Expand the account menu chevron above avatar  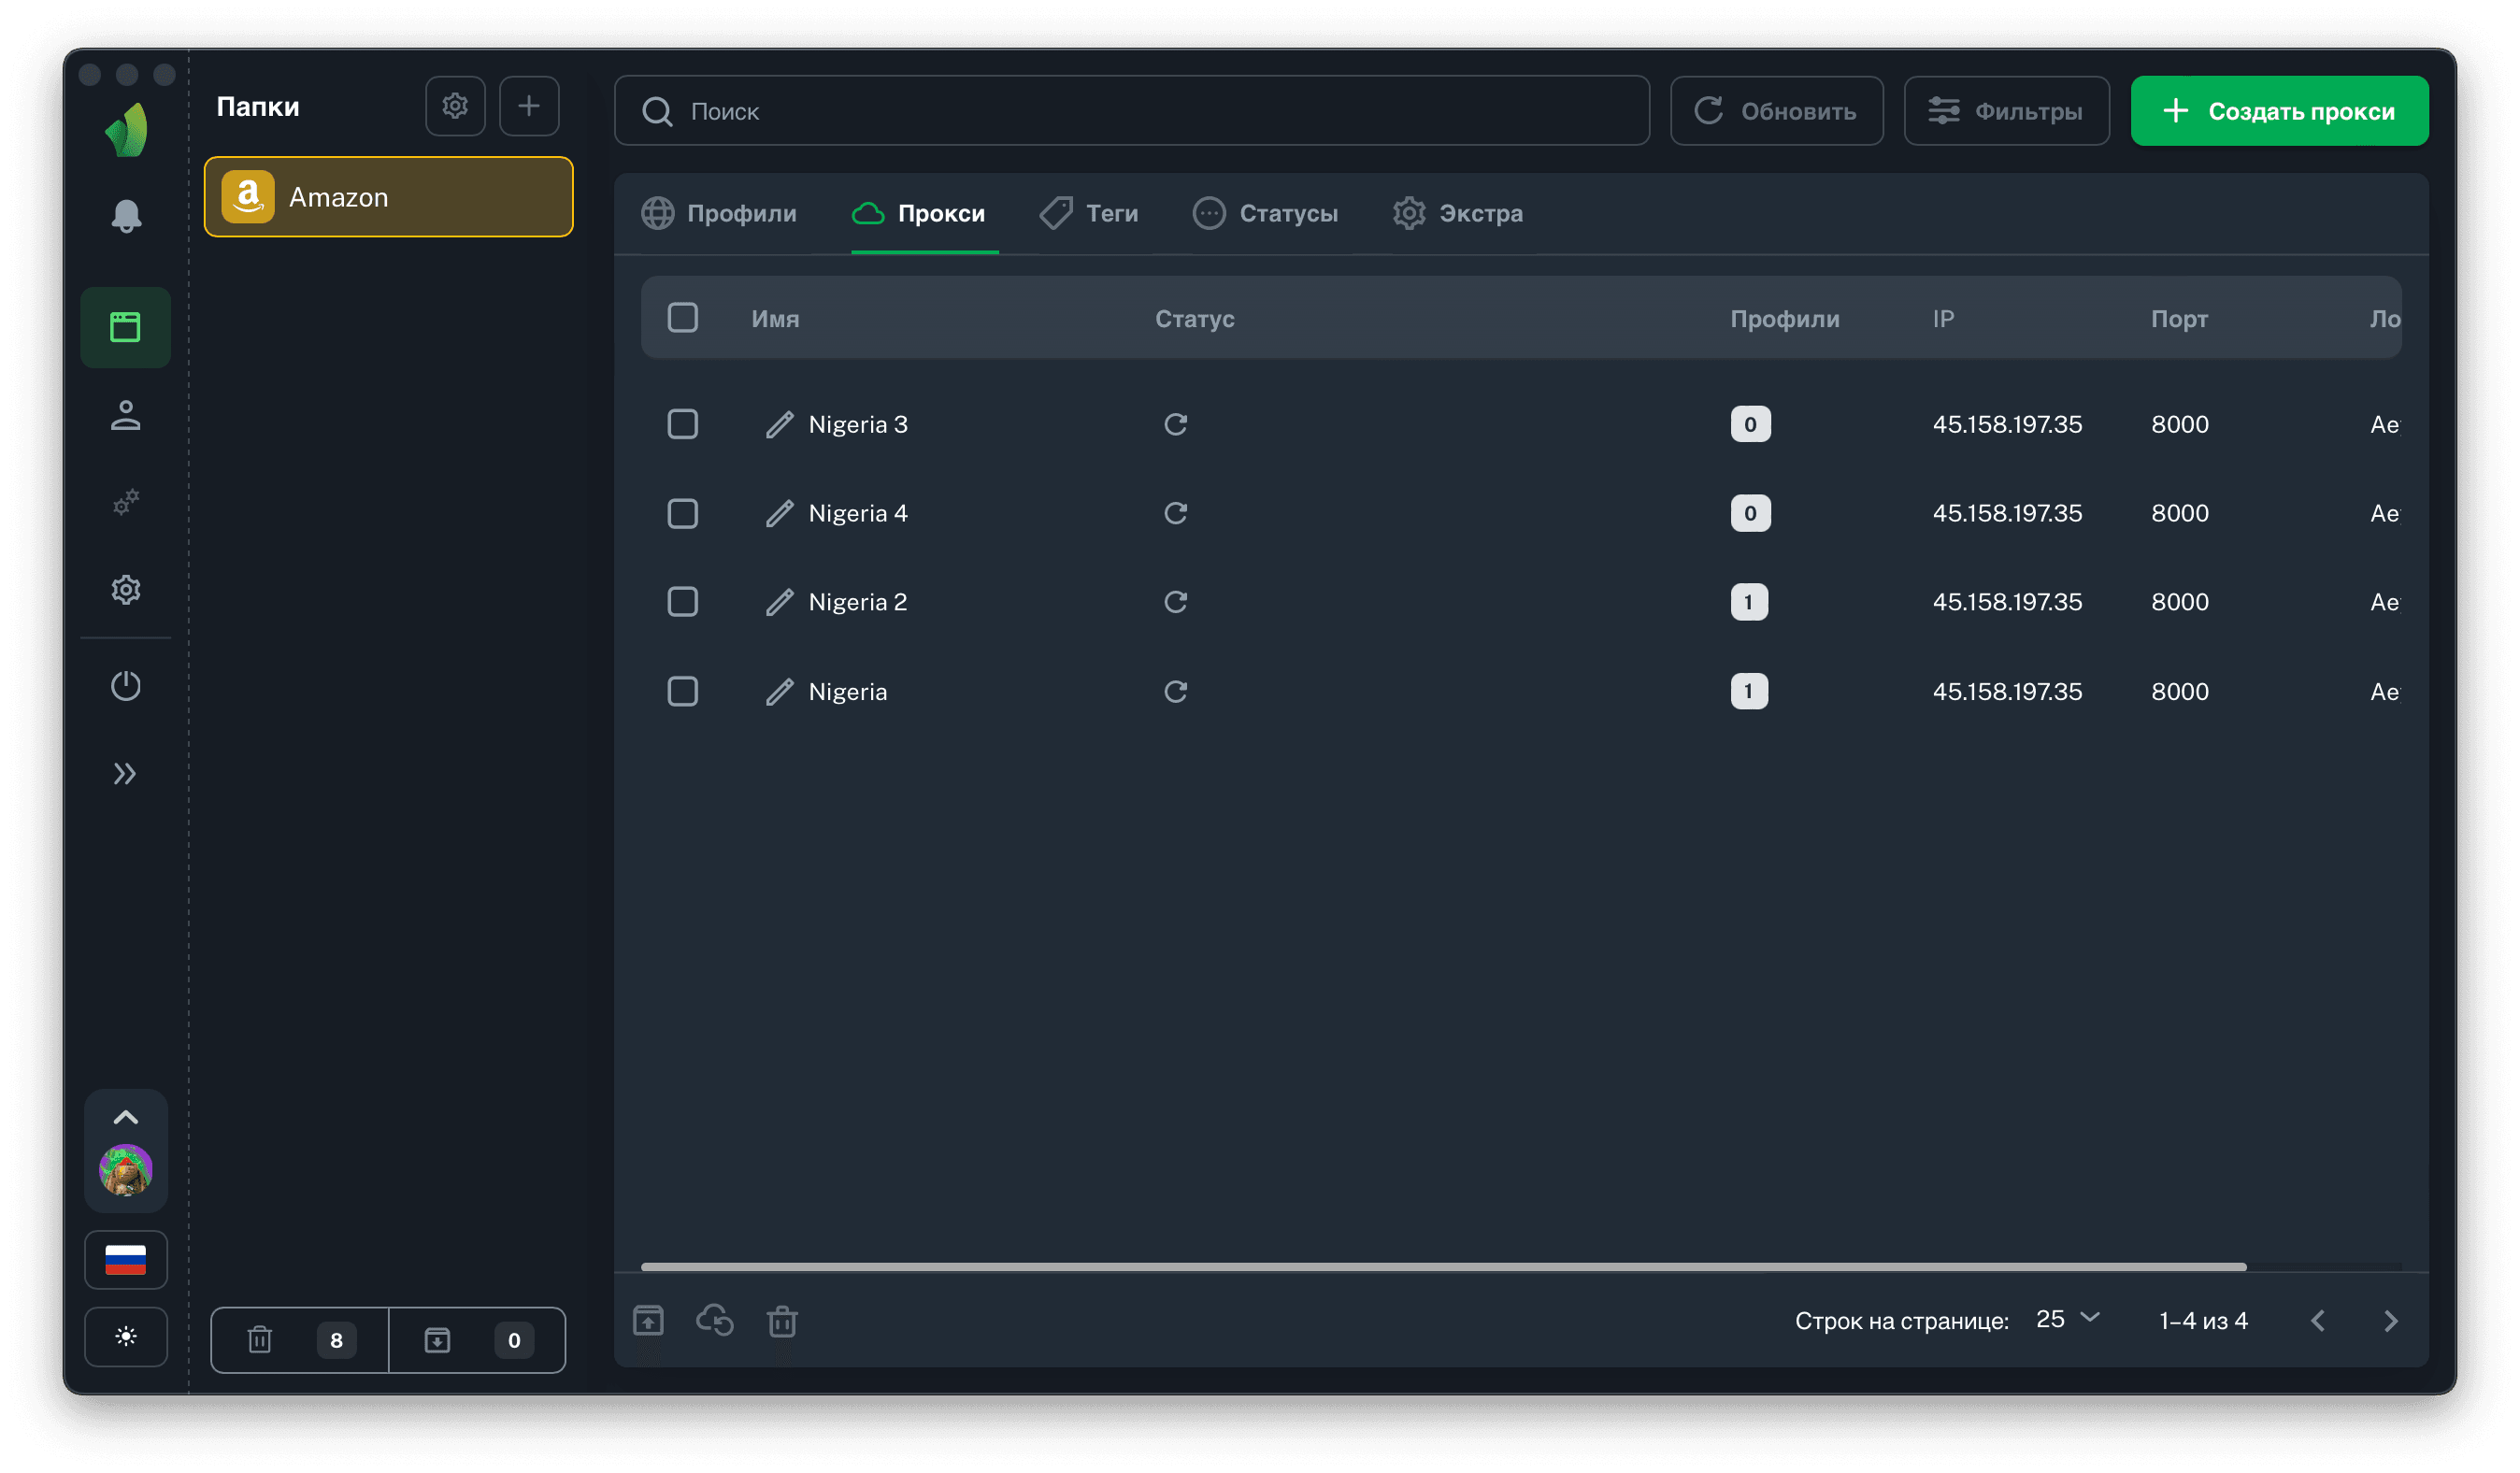pos(126,1117)
